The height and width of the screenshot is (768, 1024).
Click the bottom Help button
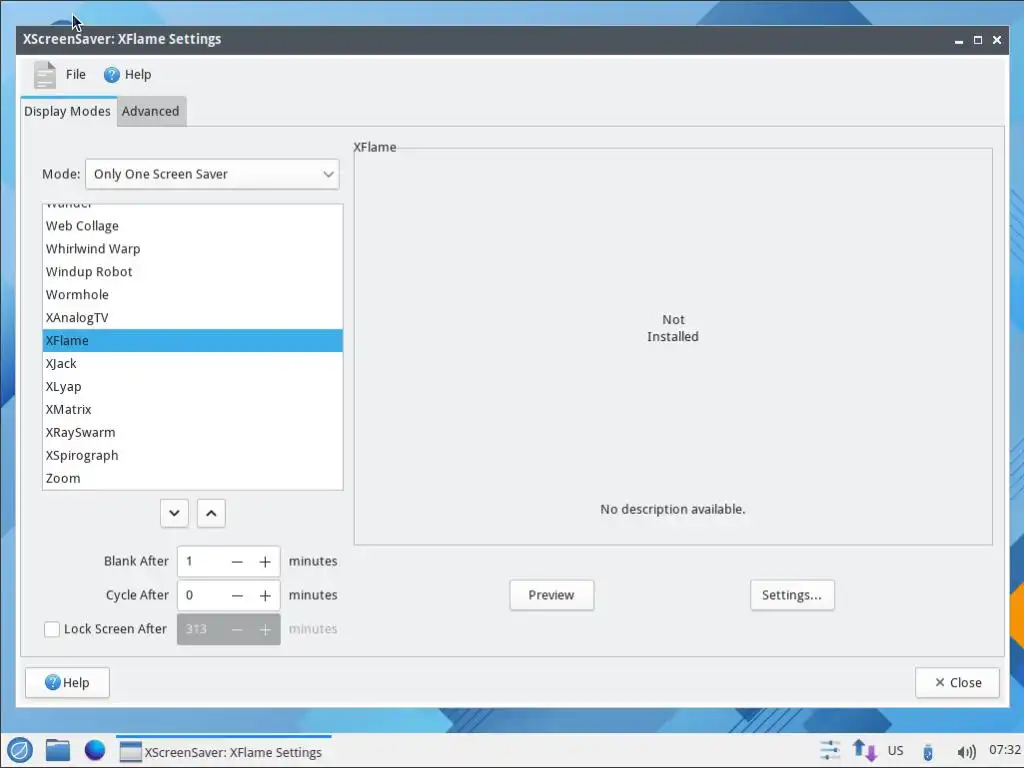click(x=67, y=682)
